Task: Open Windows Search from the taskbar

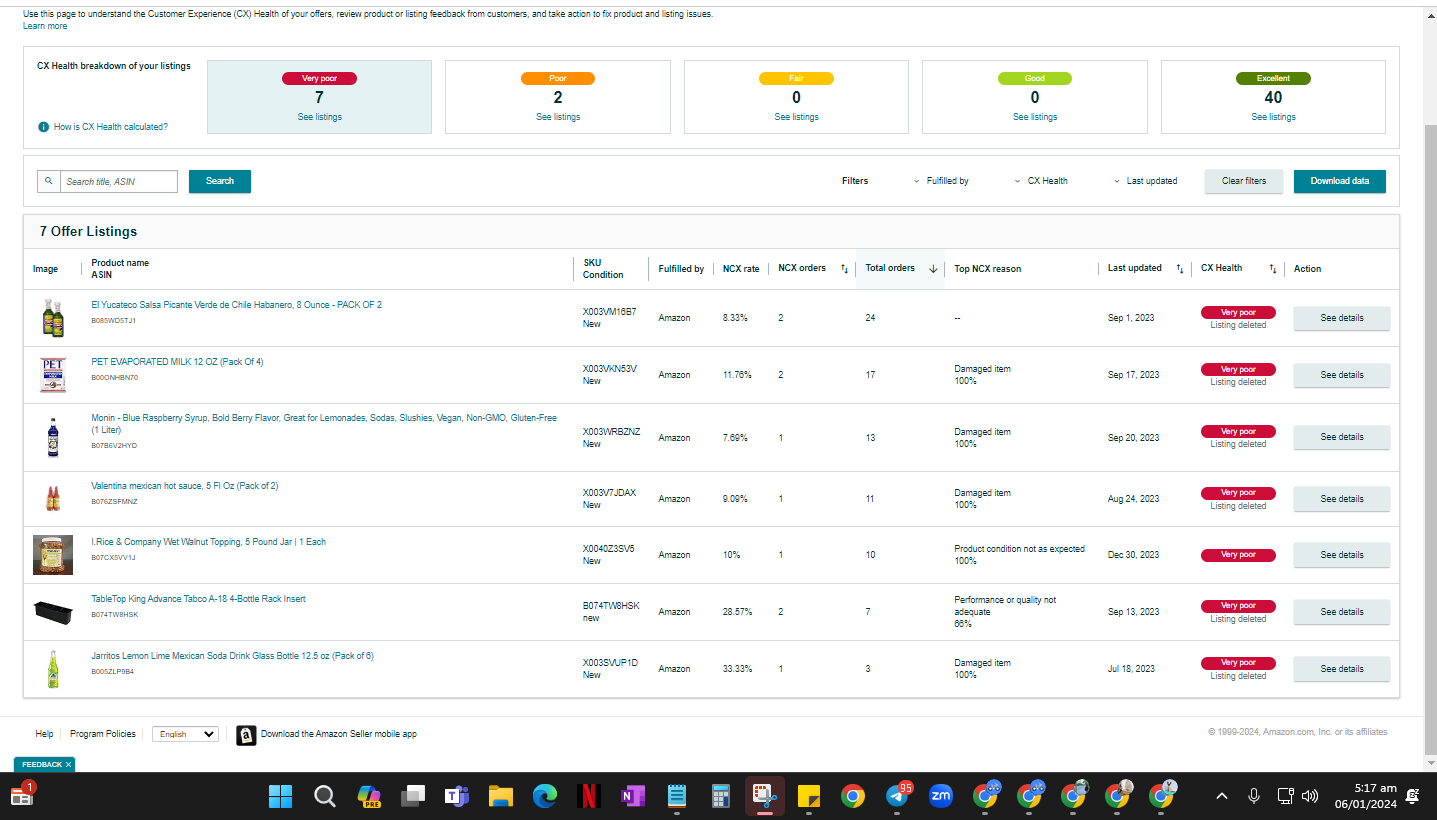Action: [325, 796]
